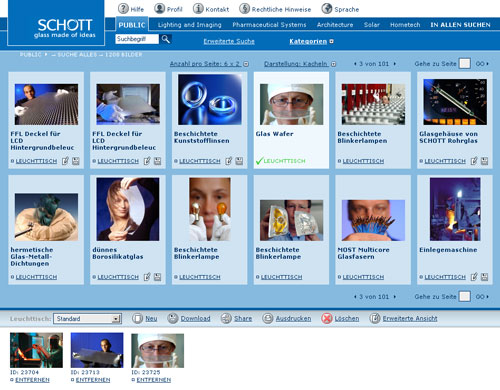The image size is (500, 390).
Task: Click the Ausdrucken print icon
Action: point(268,318)
